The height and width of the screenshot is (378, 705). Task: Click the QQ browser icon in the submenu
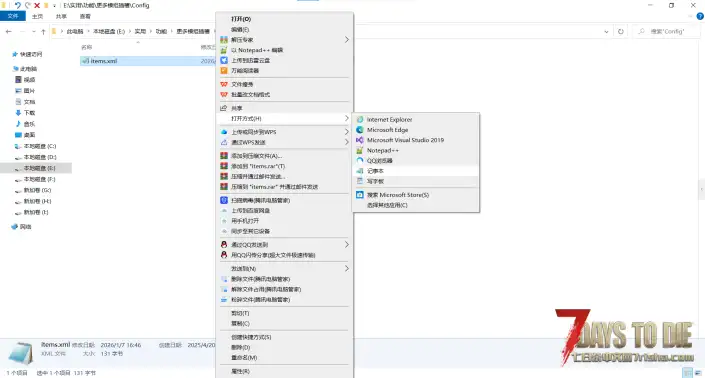360,161
